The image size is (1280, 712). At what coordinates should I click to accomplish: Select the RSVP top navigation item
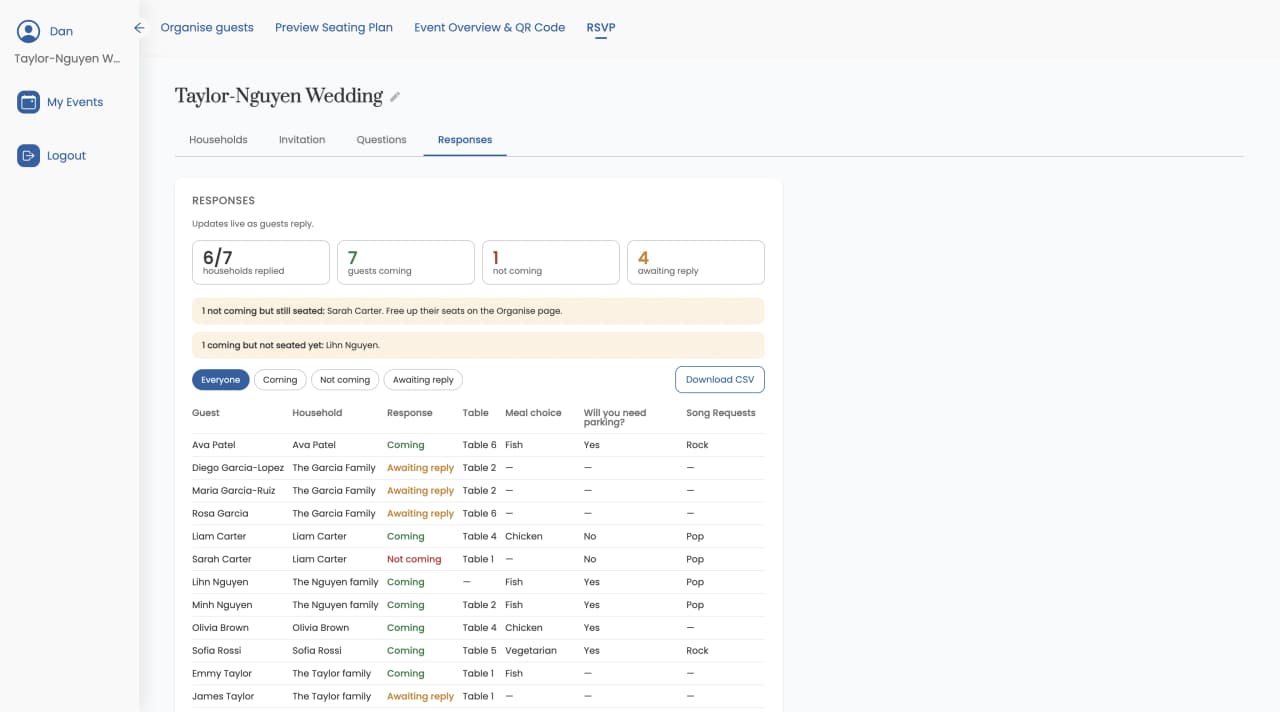[x=601, y=28]
